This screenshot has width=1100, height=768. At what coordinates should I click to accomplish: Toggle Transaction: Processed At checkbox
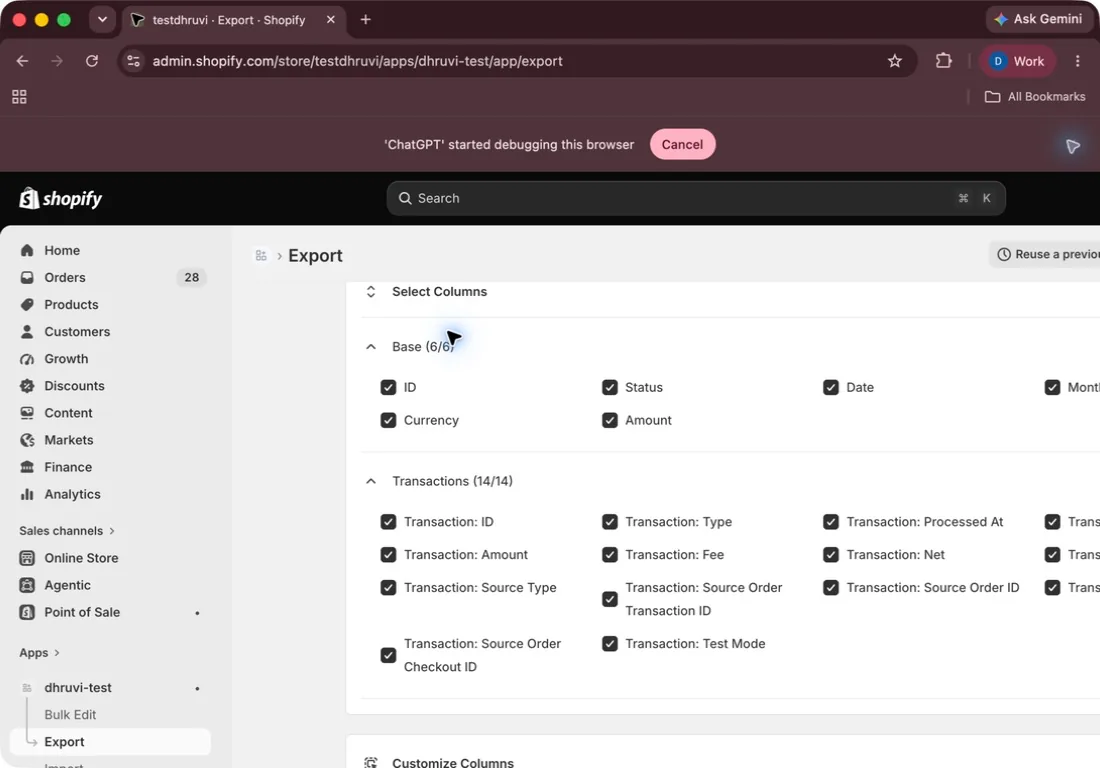coord(831,522)
